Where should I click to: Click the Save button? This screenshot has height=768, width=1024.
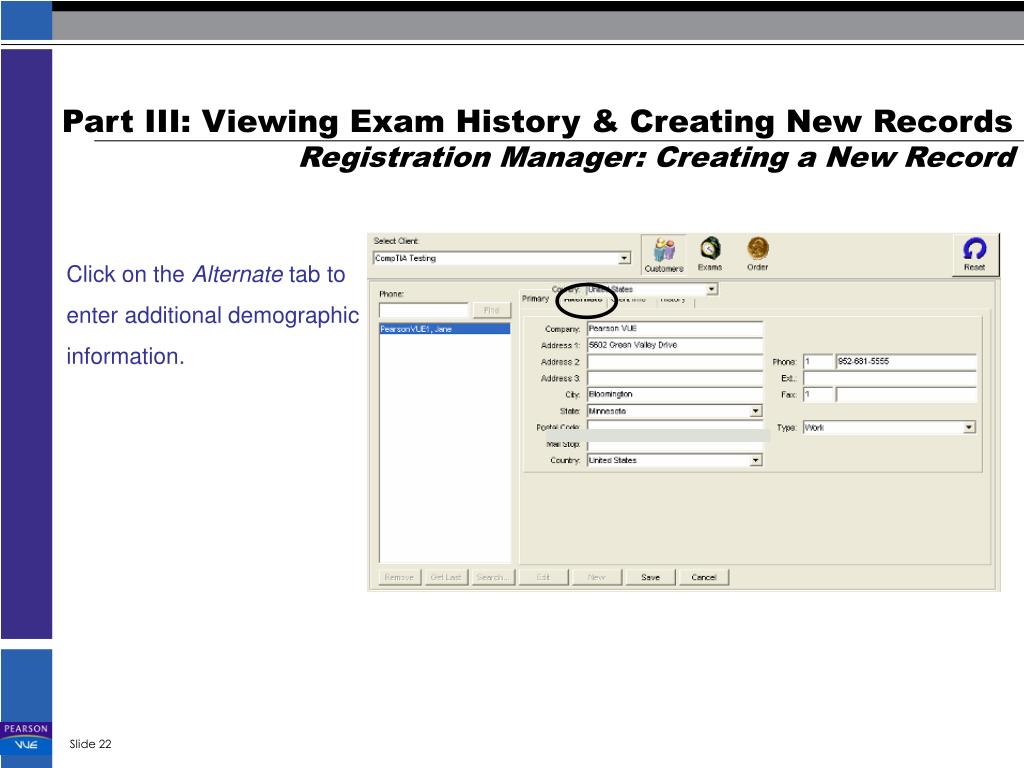pos(650,577)
